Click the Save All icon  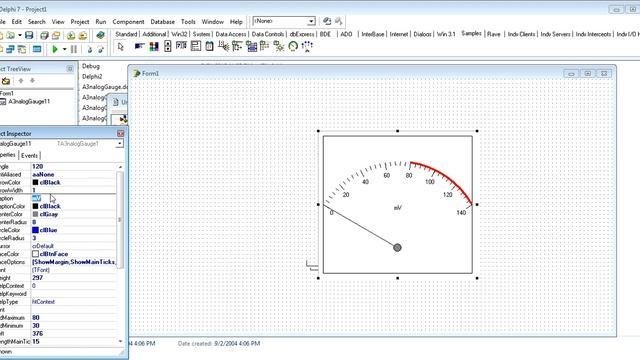pyautogui.click(x=44, y=36)
